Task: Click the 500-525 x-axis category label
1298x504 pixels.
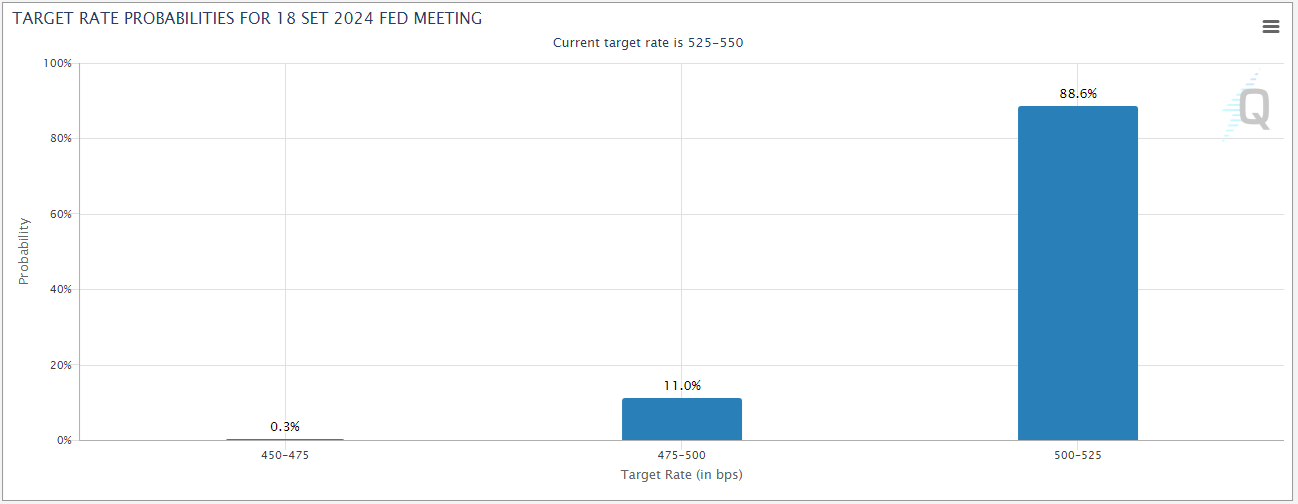Action: coord(1077,455)
